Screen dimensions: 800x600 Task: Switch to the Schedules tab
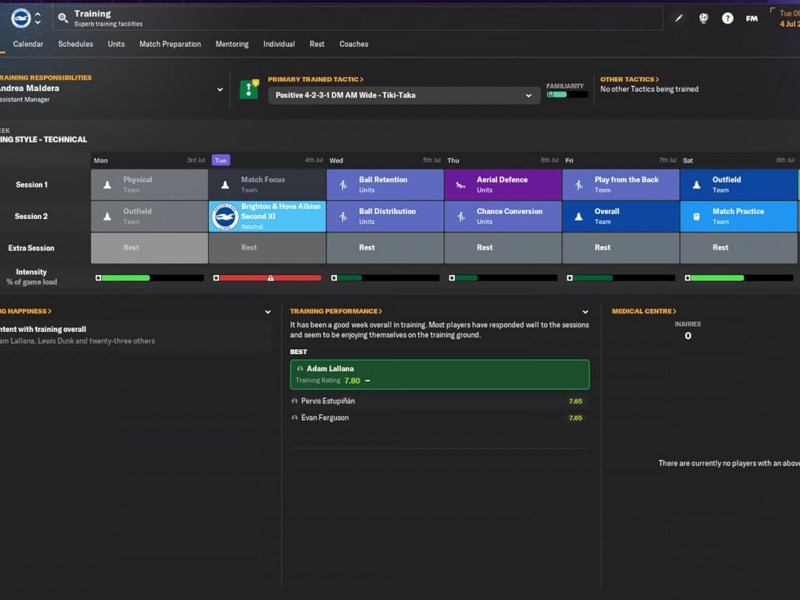pos(76,44)
